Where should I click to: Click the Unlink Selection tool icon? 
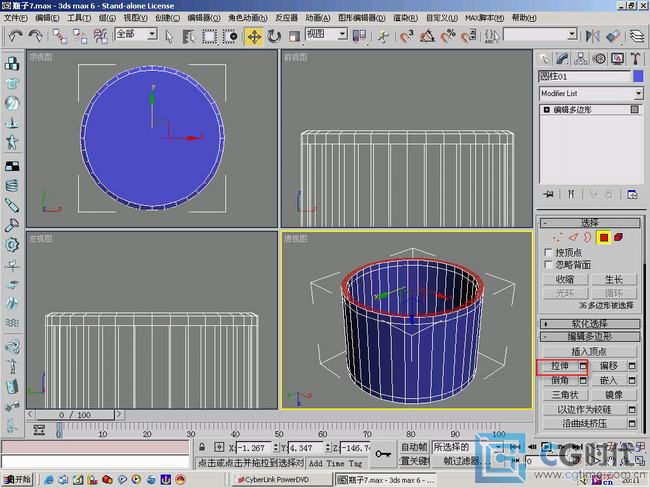tap(80, 36)
